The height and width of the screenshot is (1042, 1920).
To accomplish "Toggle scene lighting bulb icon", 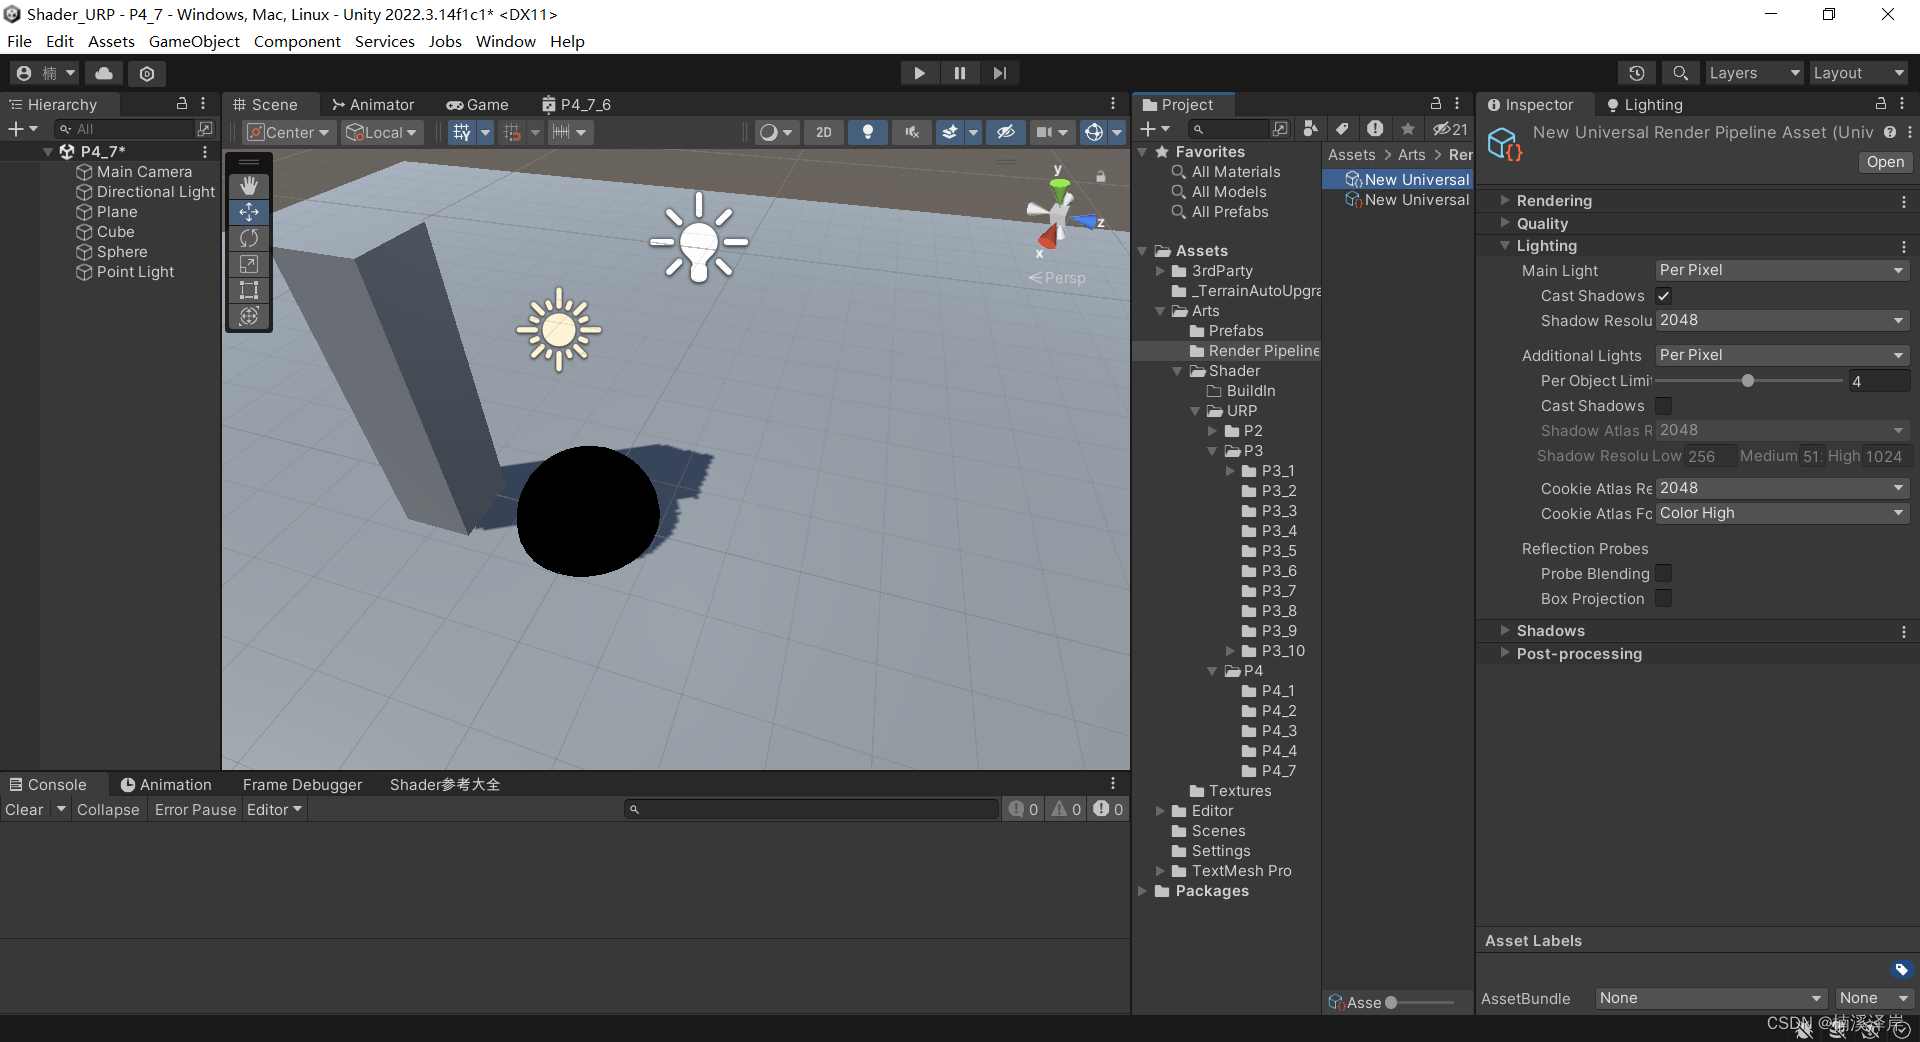I will pyautogui.click(x=868, y=132).
